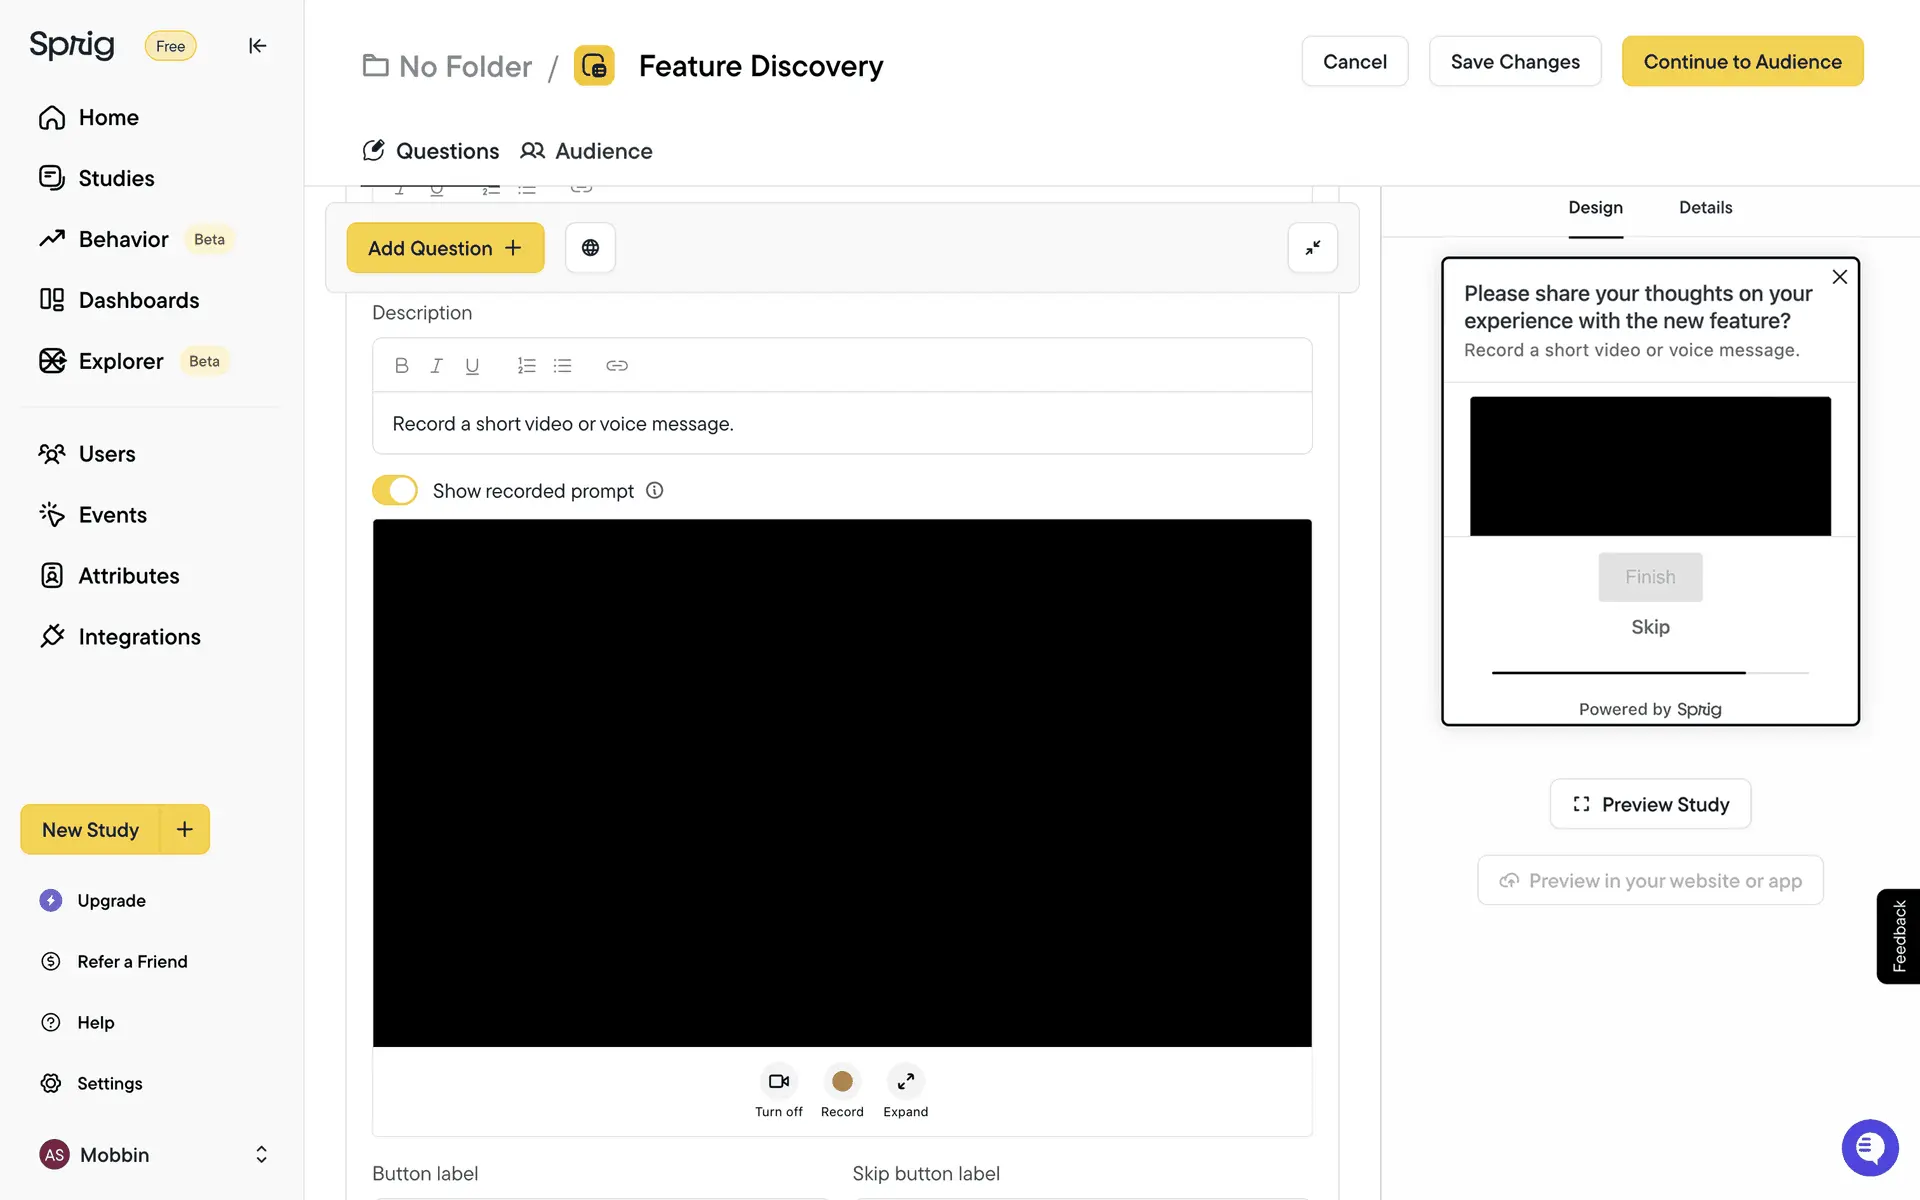Click Continue to Audience button
The image size is (1920, 1200).
pos(1742,62)
